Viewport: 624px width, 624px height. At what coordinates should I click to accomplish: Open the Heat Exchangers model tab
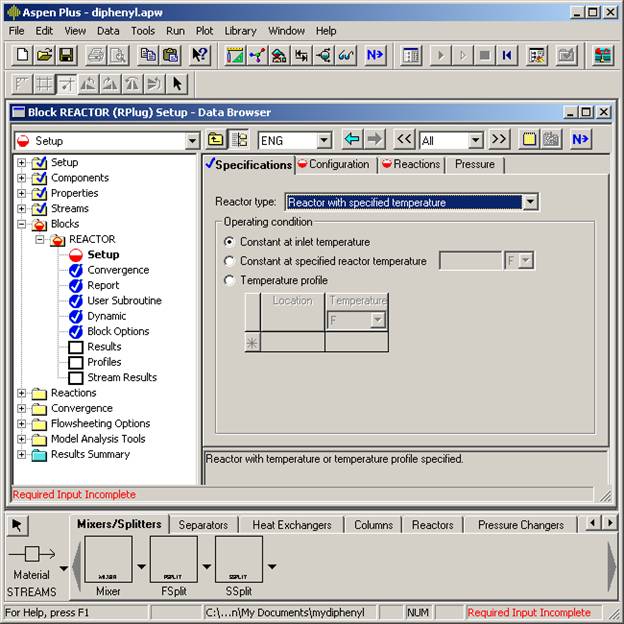(x=291, y=524)
